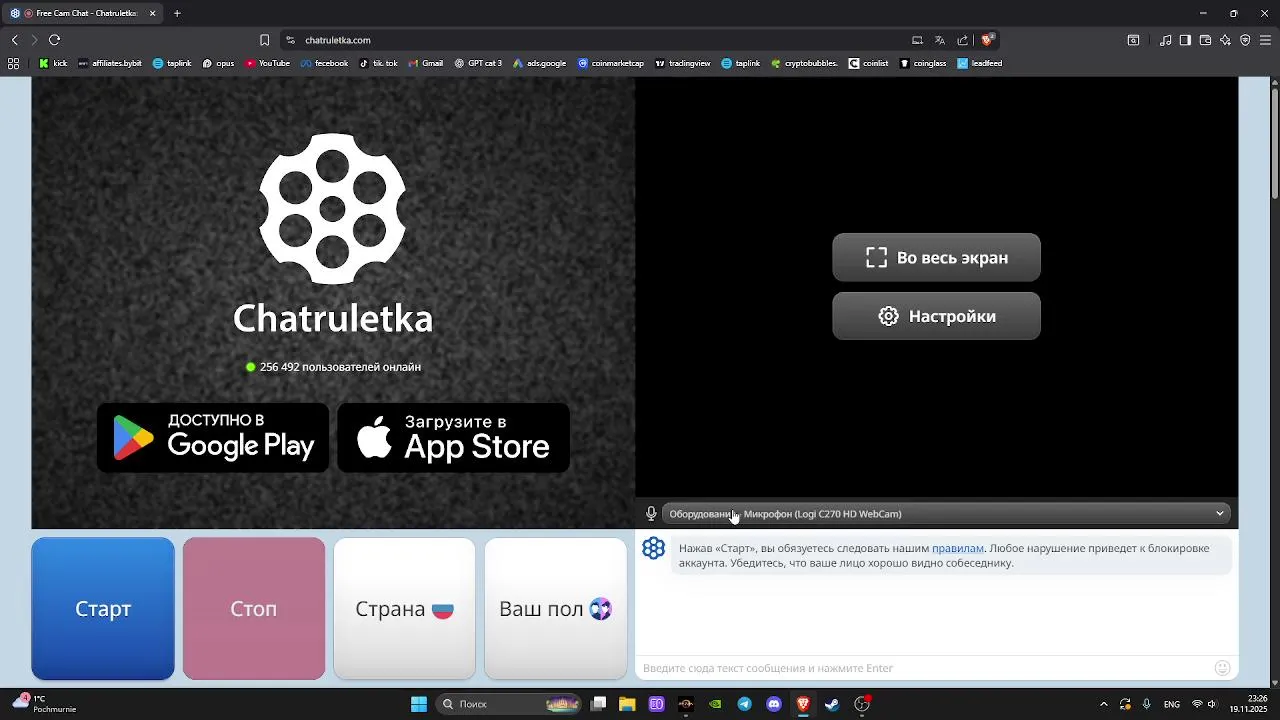Open the weather widget on the taskbar
The height and width of the screenshot is (720, 1280).
coord(45,704)
